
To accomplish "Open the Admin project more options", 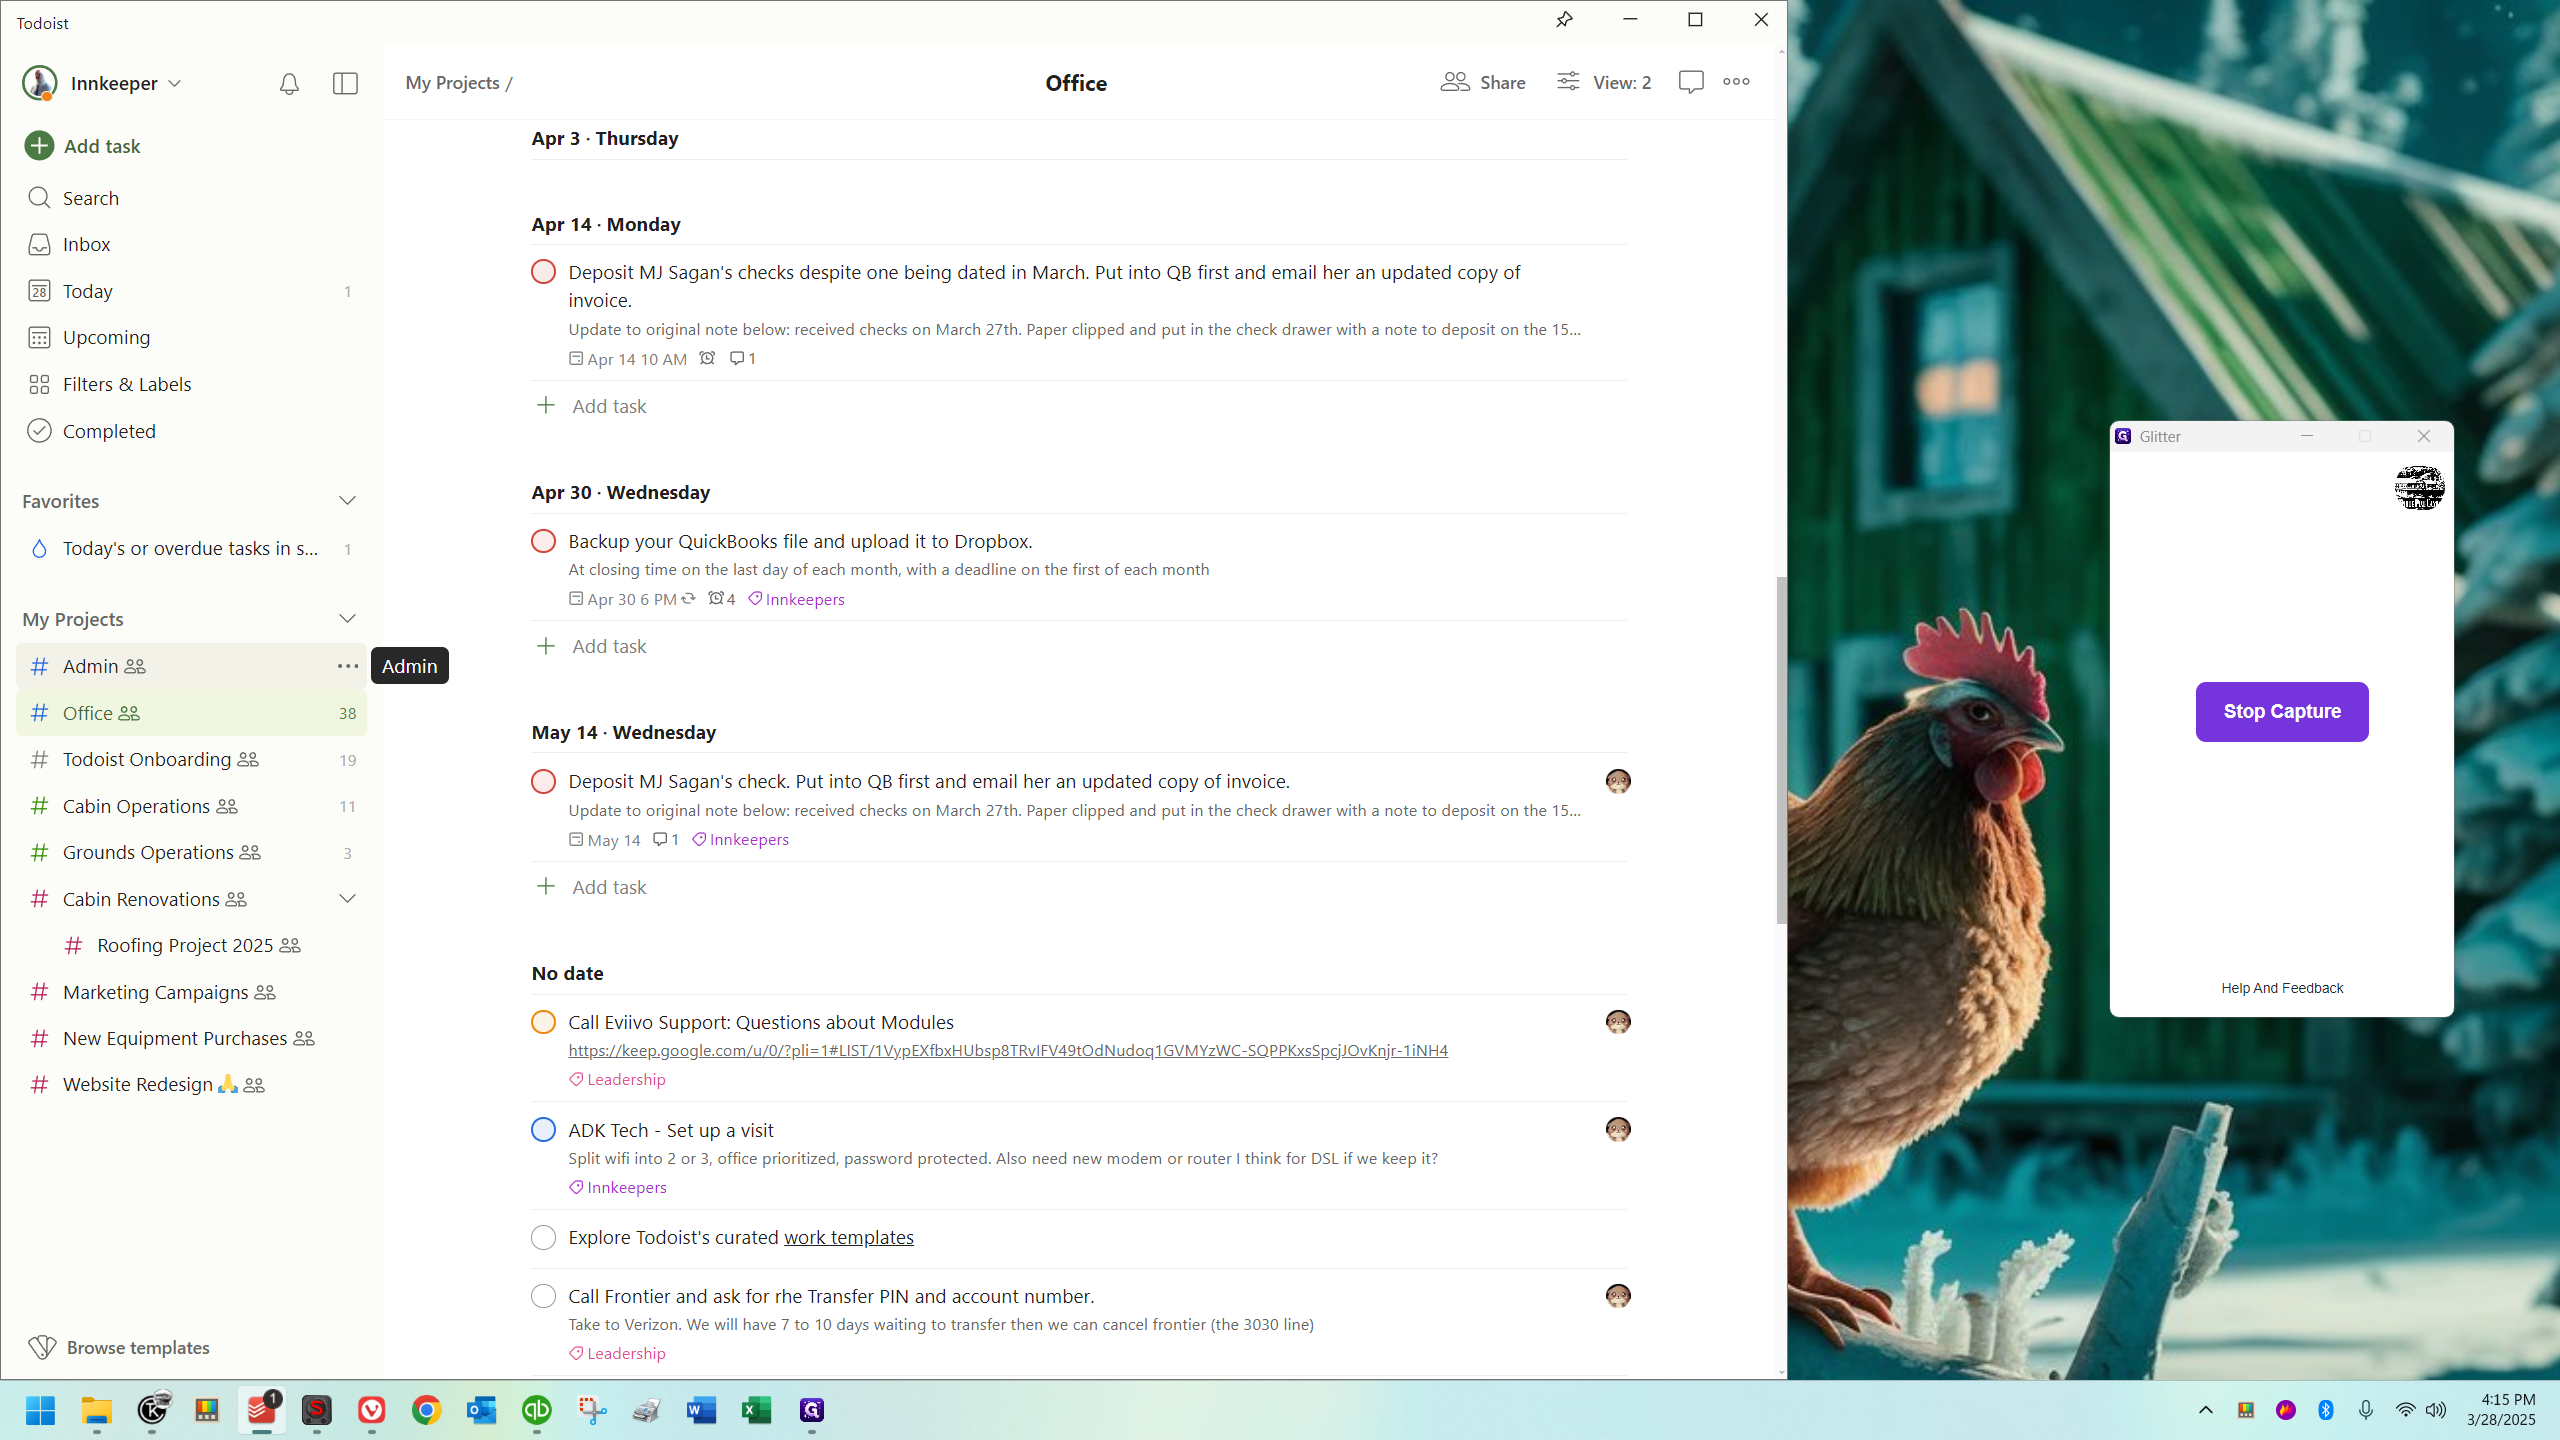I will (x=347, y=666).
